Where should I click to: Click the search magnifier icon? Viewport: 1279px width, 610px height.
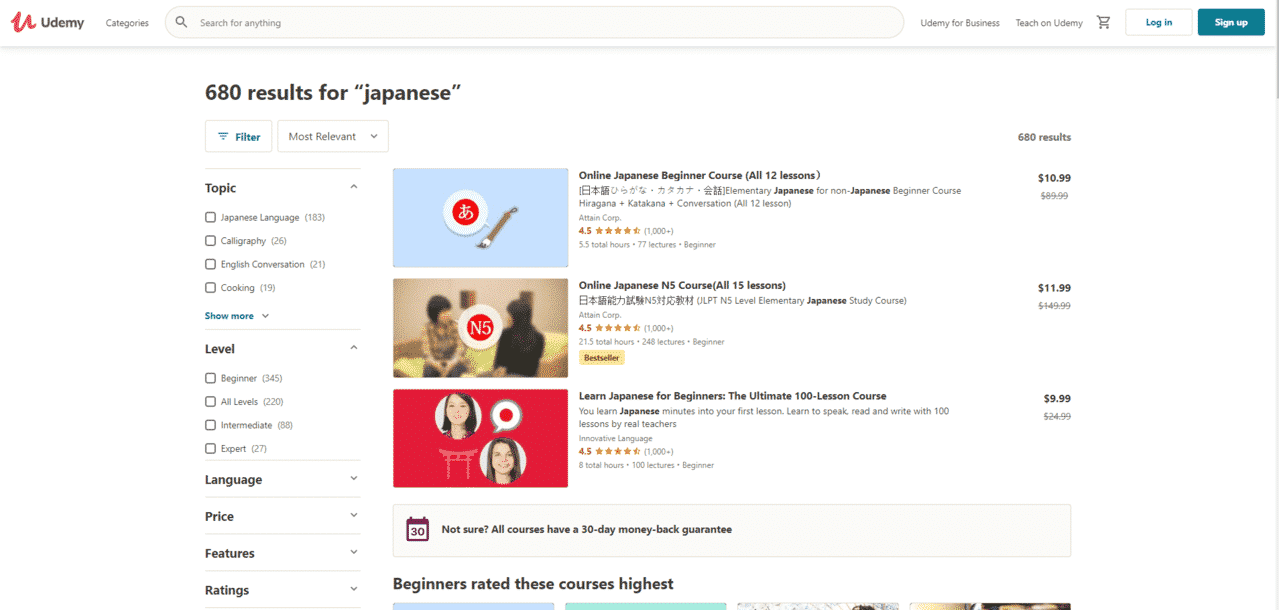(181, 22)
